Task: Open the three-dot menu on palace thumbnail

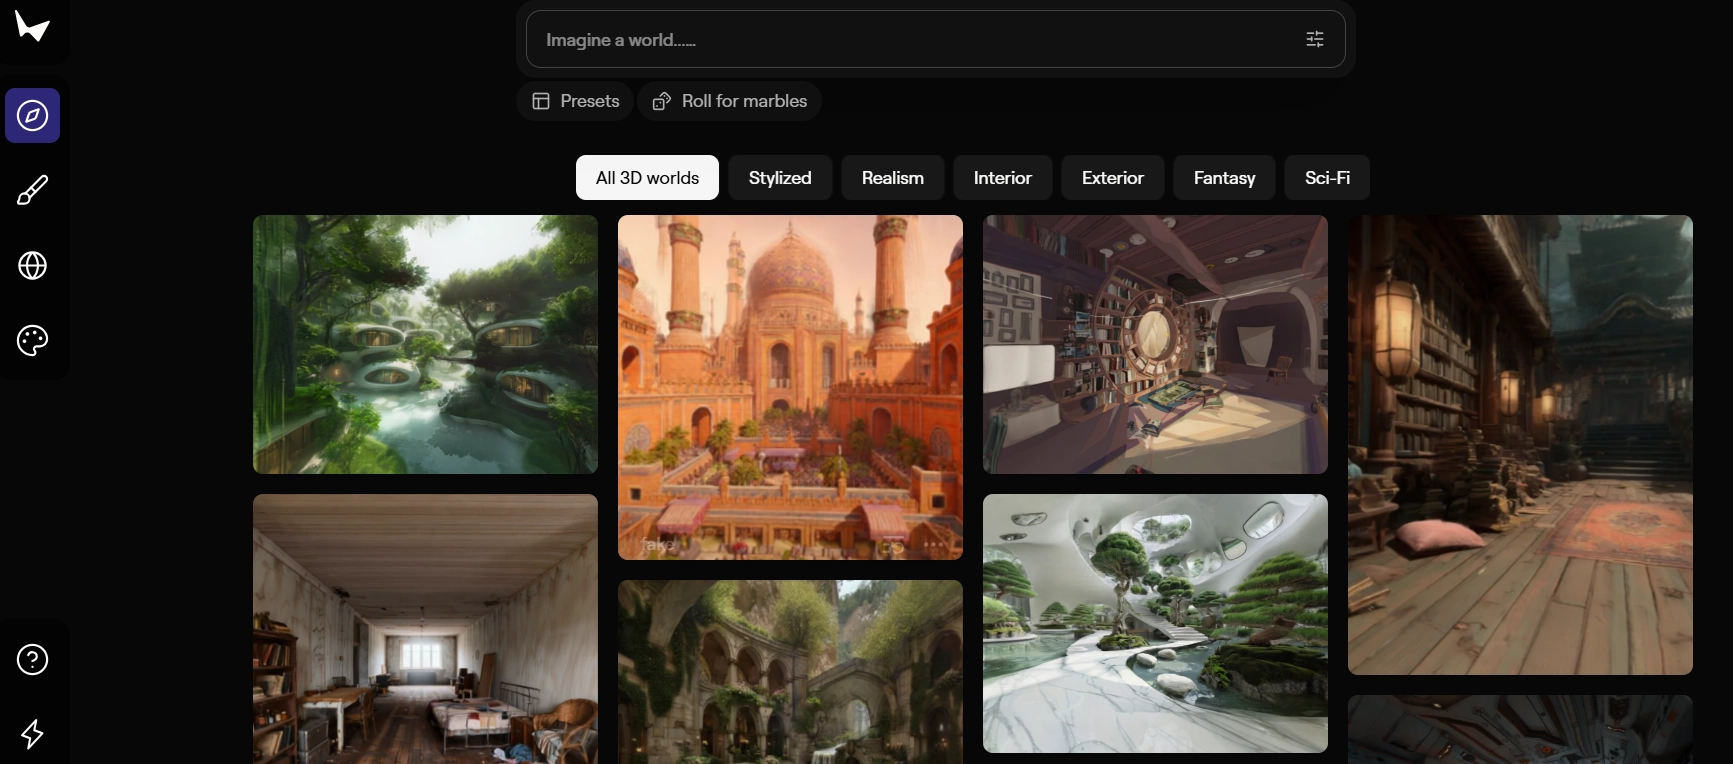Action: 934,545
